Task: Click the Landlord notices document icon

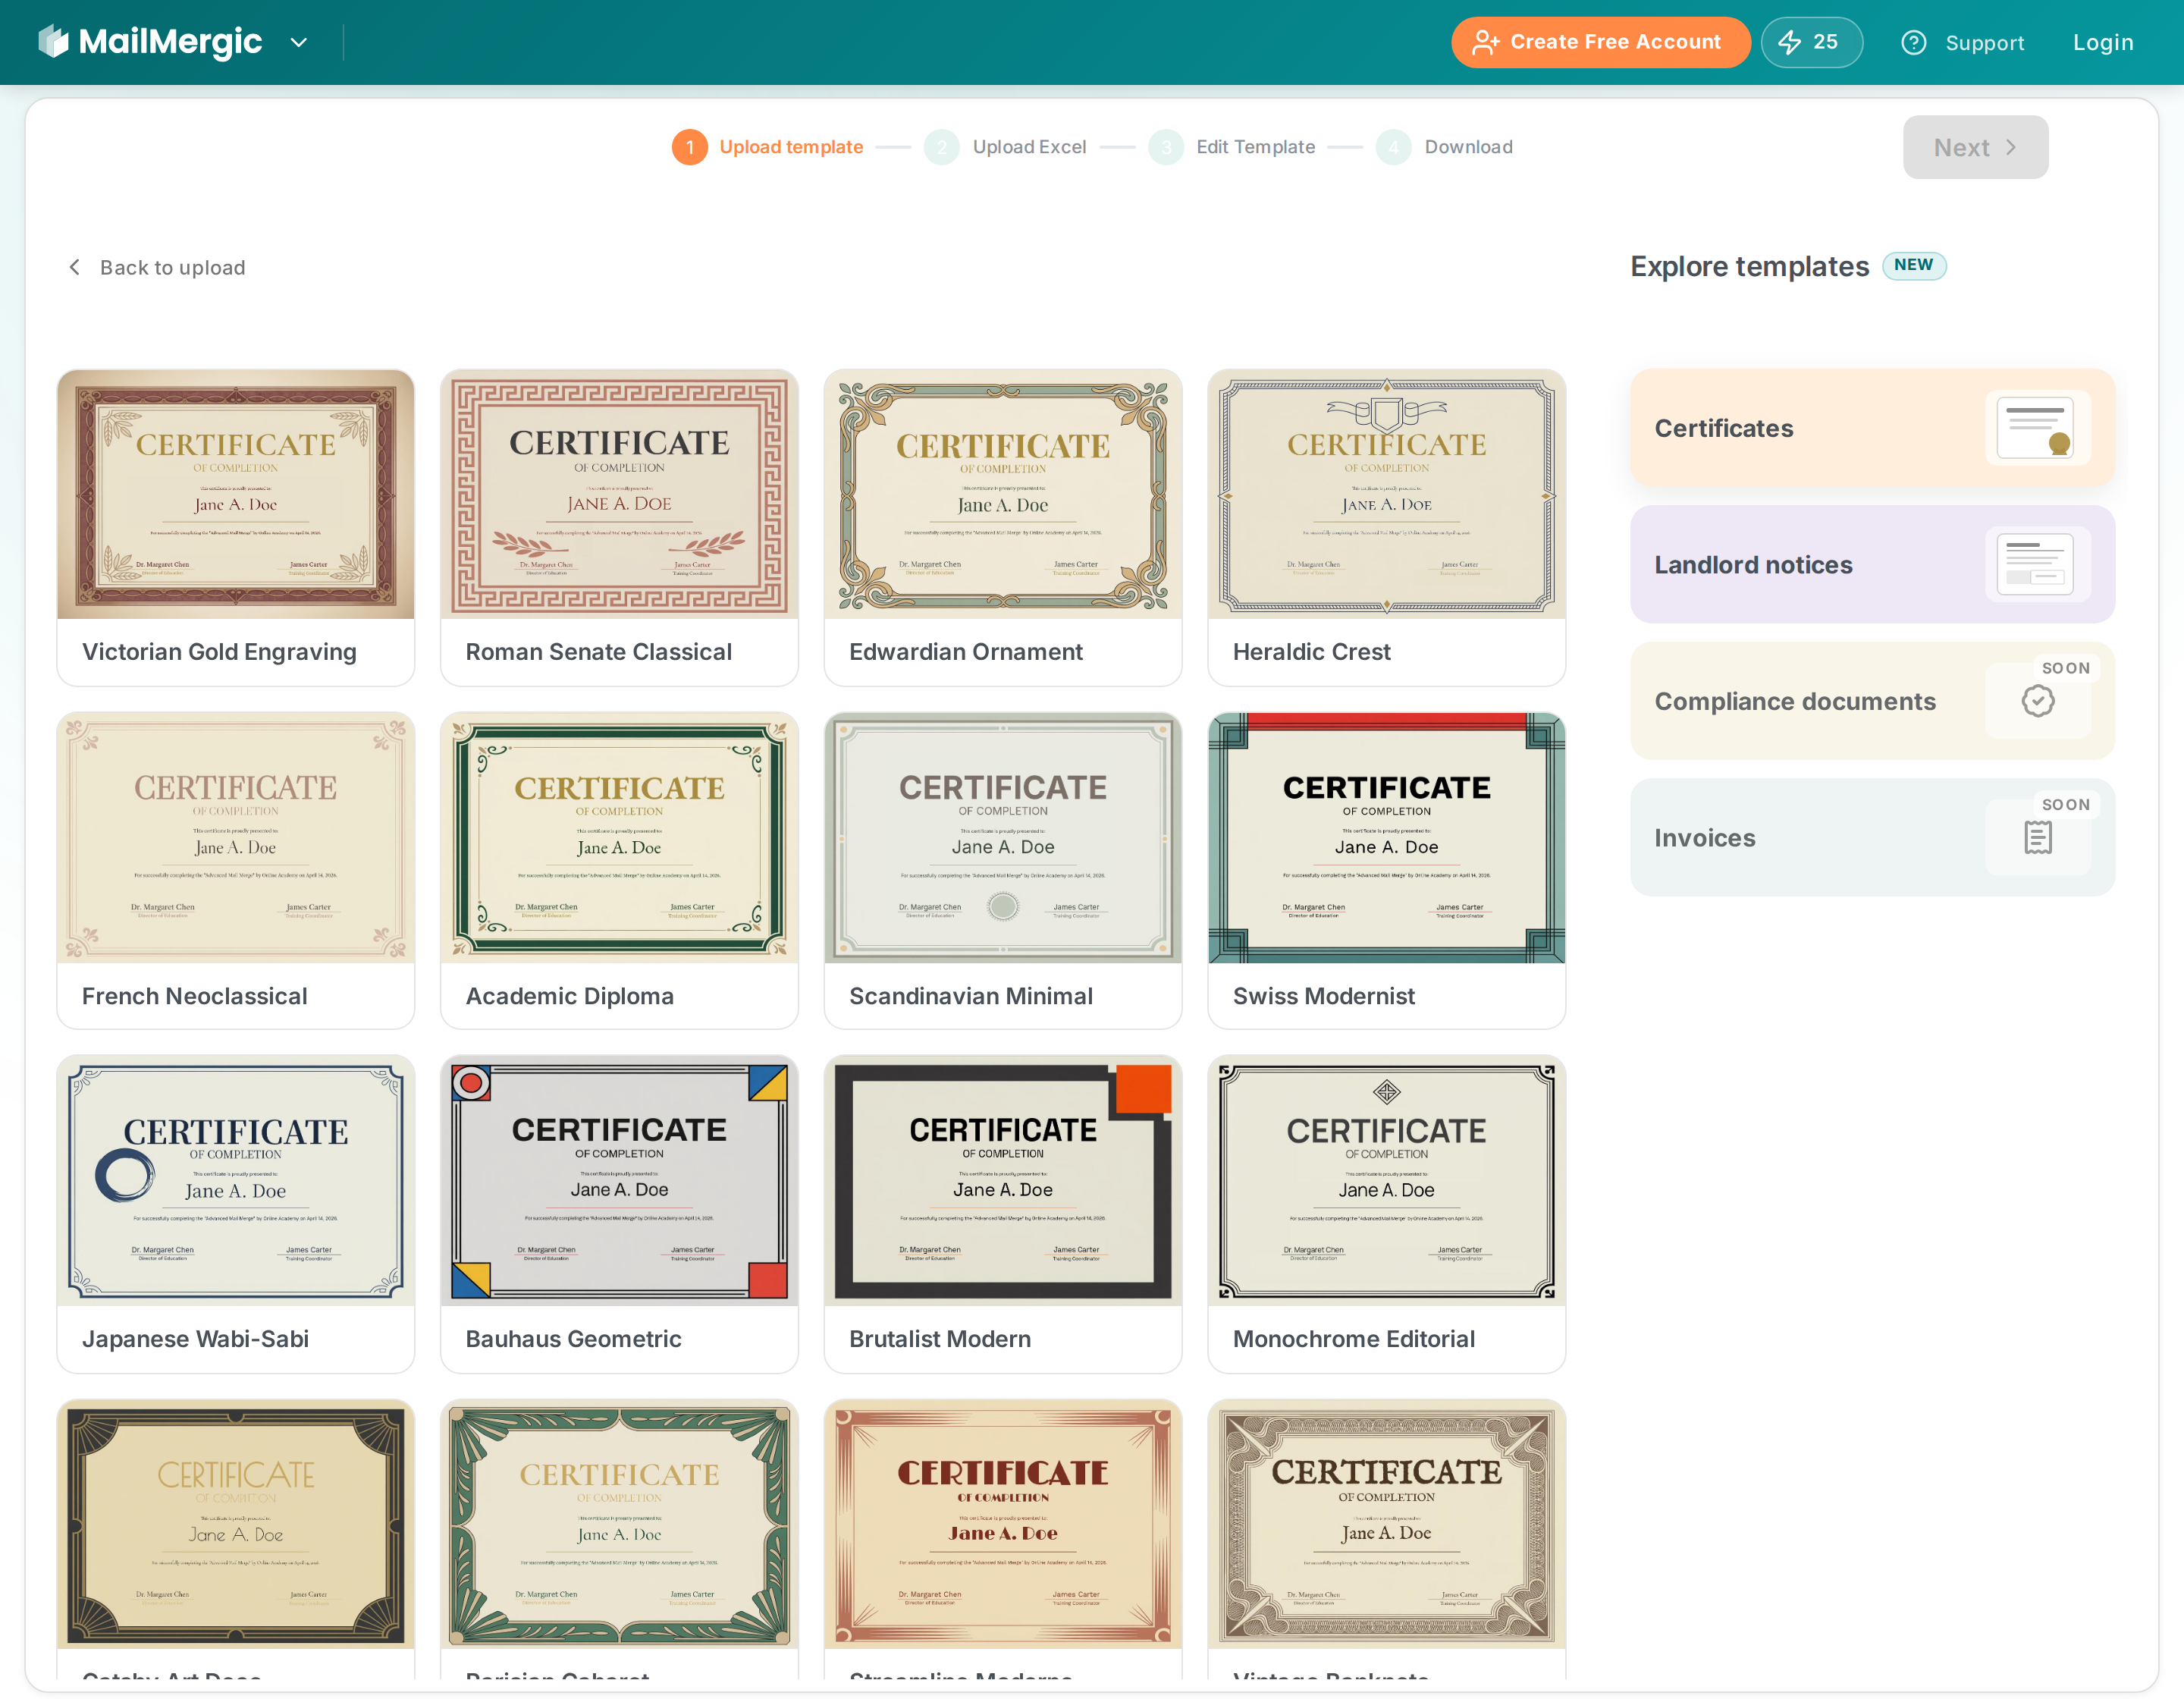Action: click(2036, 565)
